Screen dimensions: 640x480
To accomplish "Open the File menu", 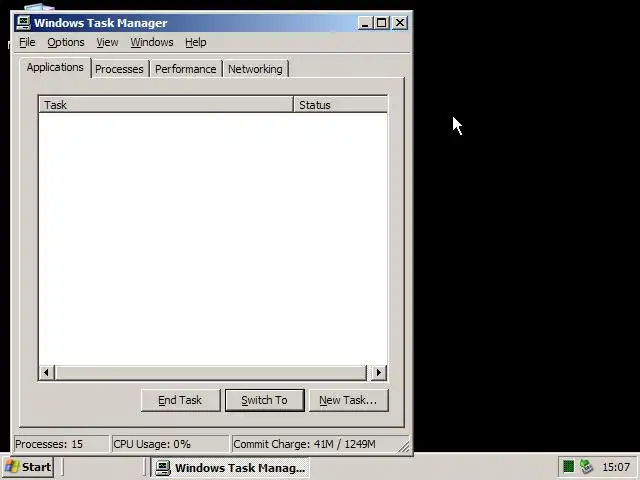I will coord(27,42).
